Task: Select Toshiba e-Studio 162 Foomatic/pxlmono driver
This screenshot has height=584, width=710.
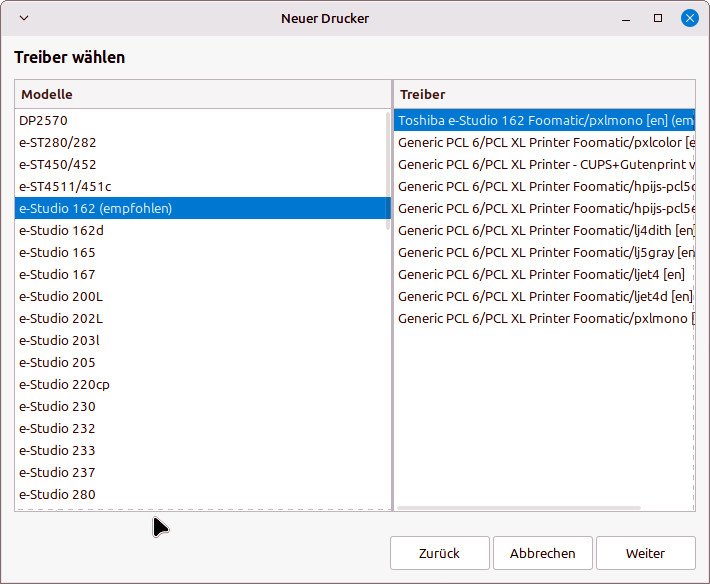Action: tap(544, 120)
